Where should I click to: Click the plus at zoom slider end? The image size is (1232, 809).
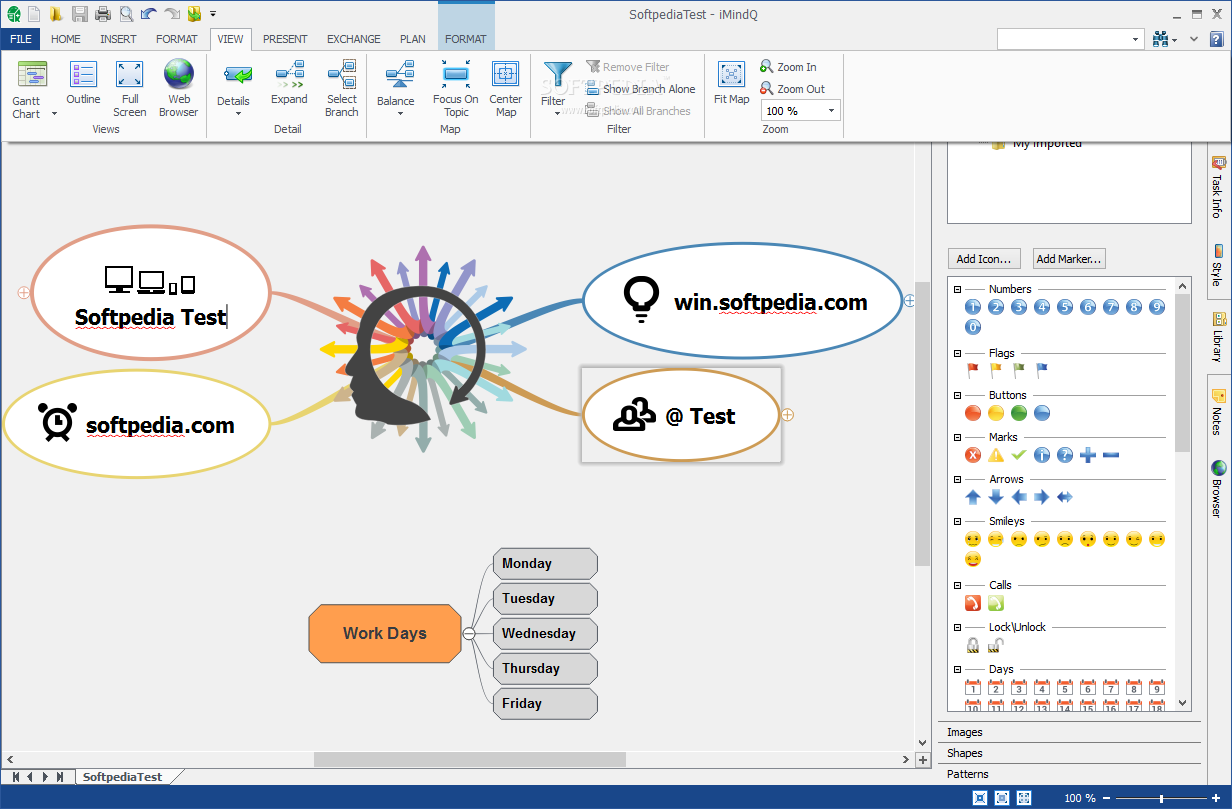(x=1214, y=798)
